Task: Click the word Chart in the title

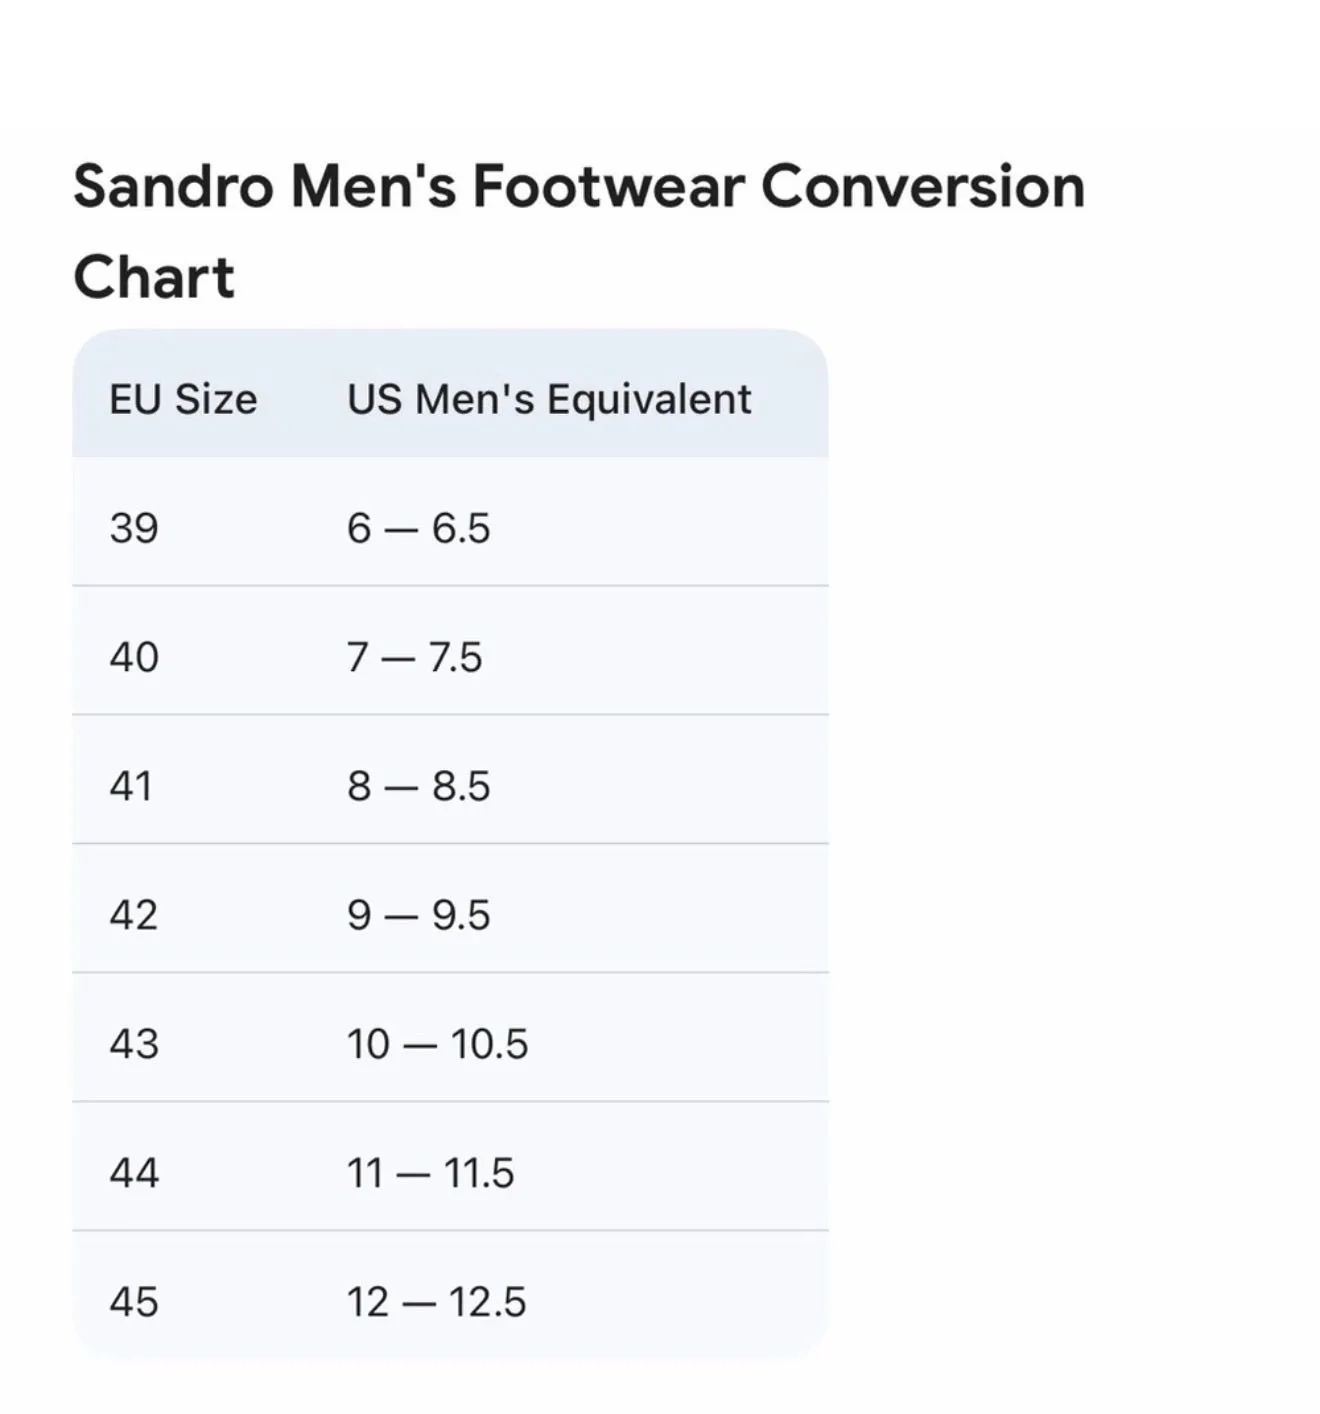Action: 154,277
